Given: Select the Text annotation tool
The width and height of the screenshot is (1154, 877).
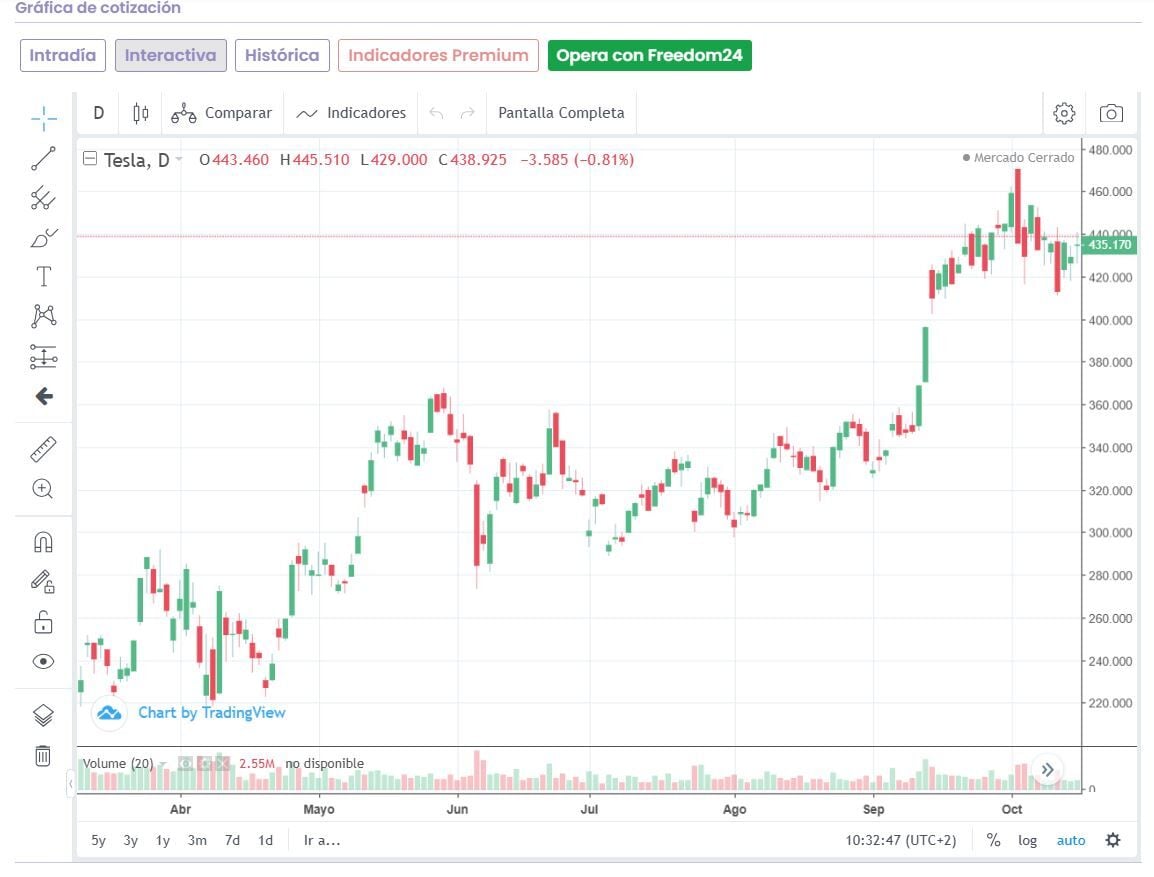Looking at the screenshot, I should pos(43,277).
